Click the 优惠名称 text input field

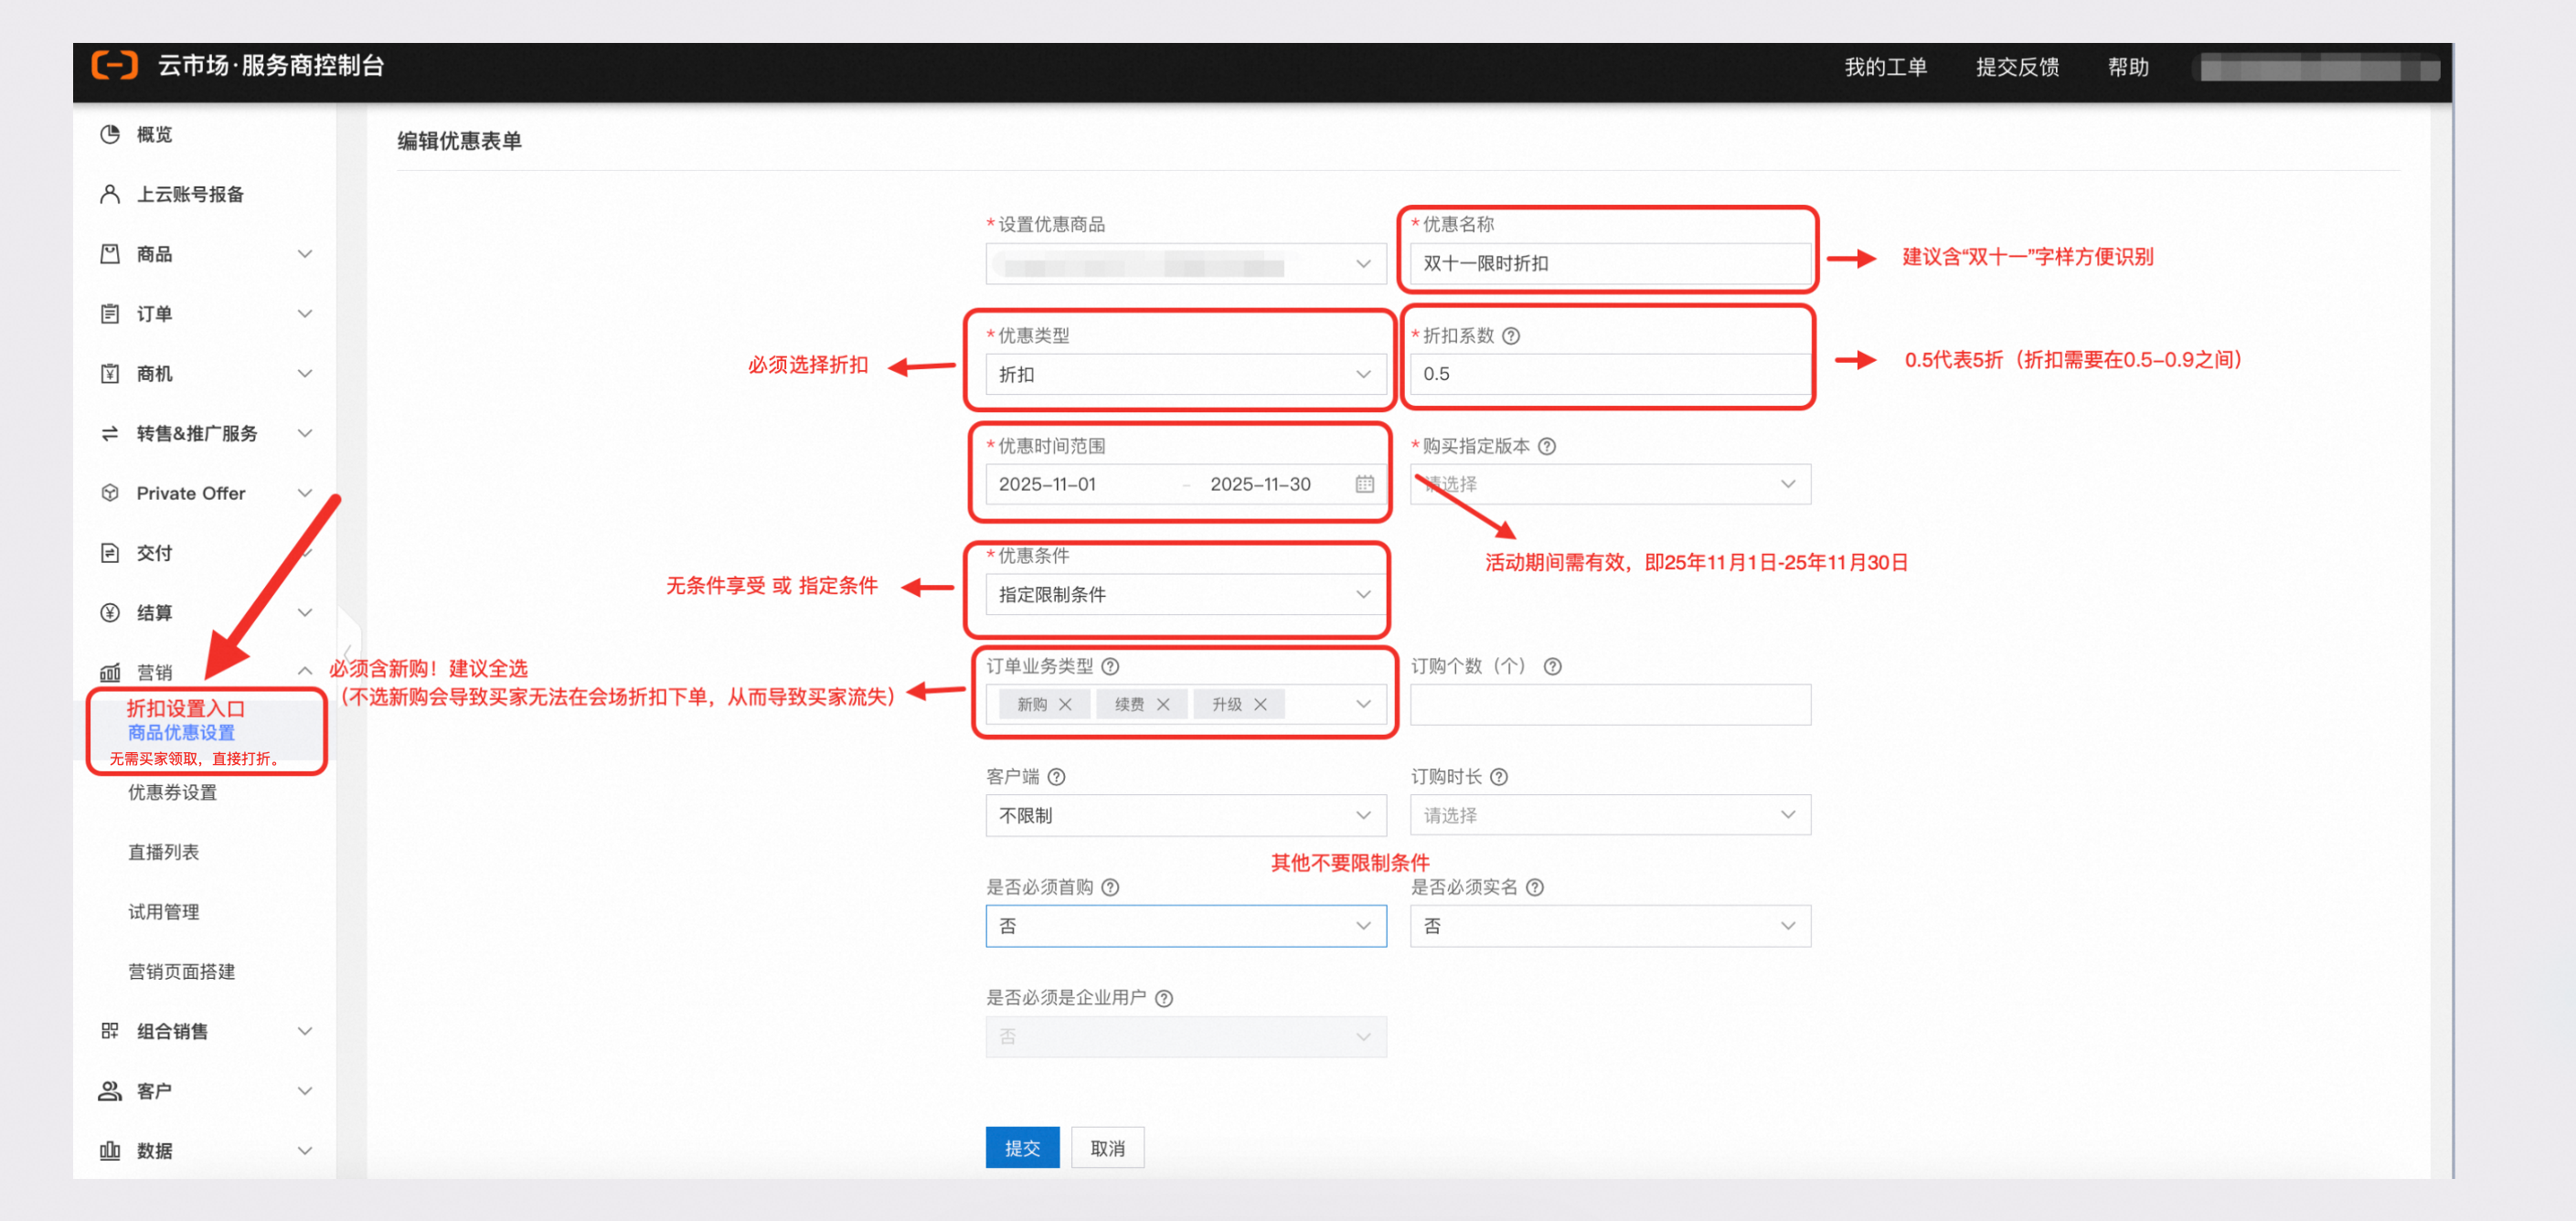(1609, 263)
